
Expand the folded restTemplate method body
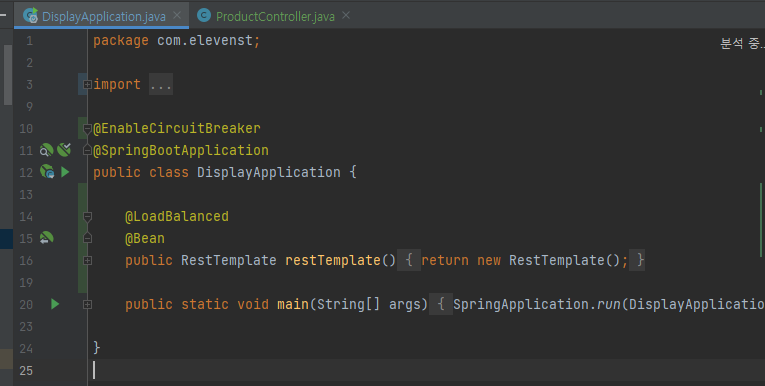click(x=87, y=261)
